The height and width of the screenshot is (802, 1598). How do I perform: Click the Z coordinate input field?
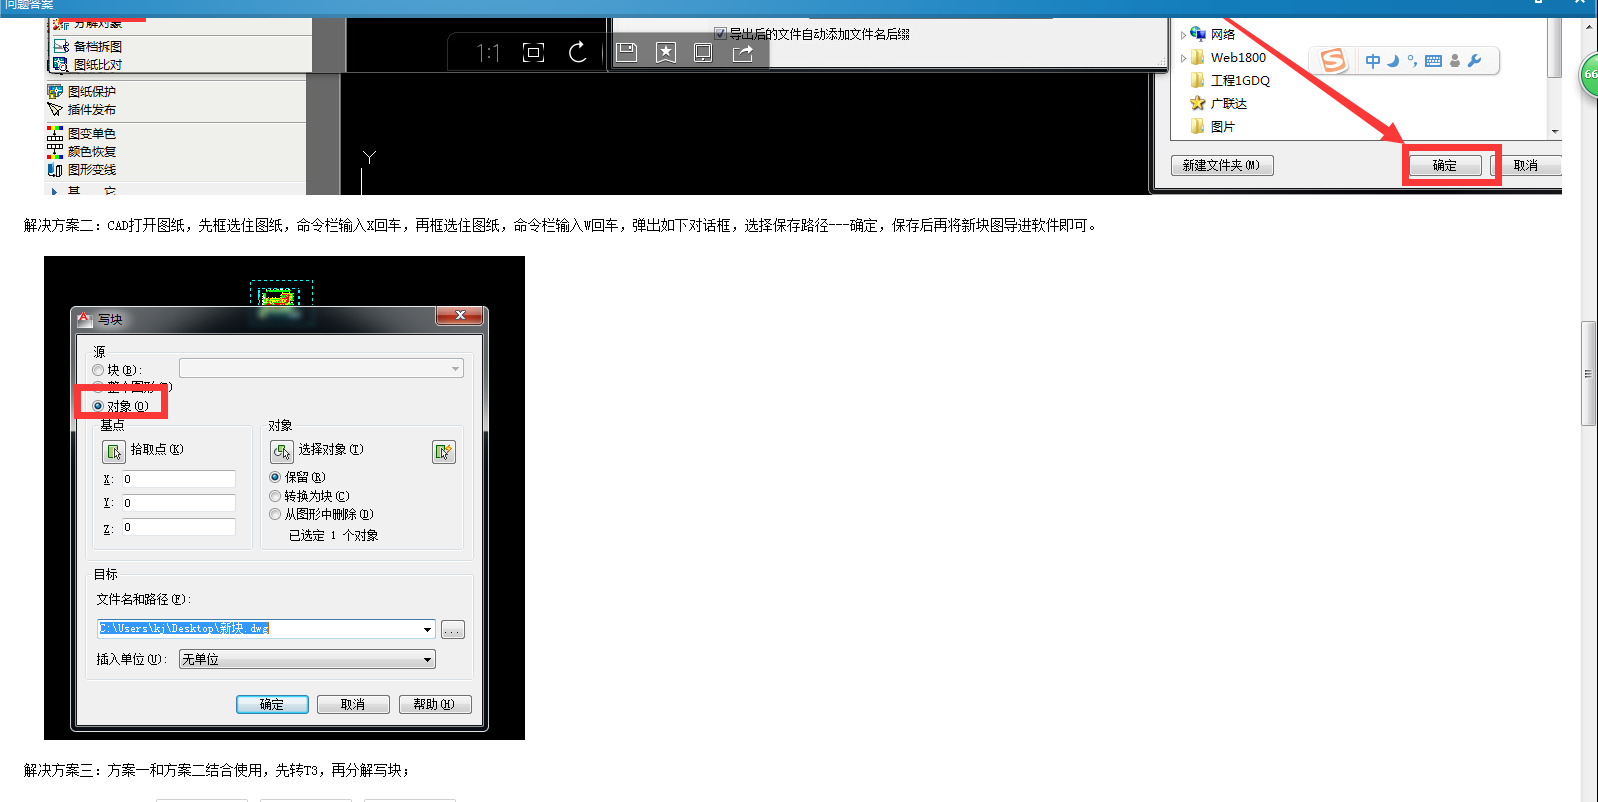pyautogui.click(x=179, y=527)
